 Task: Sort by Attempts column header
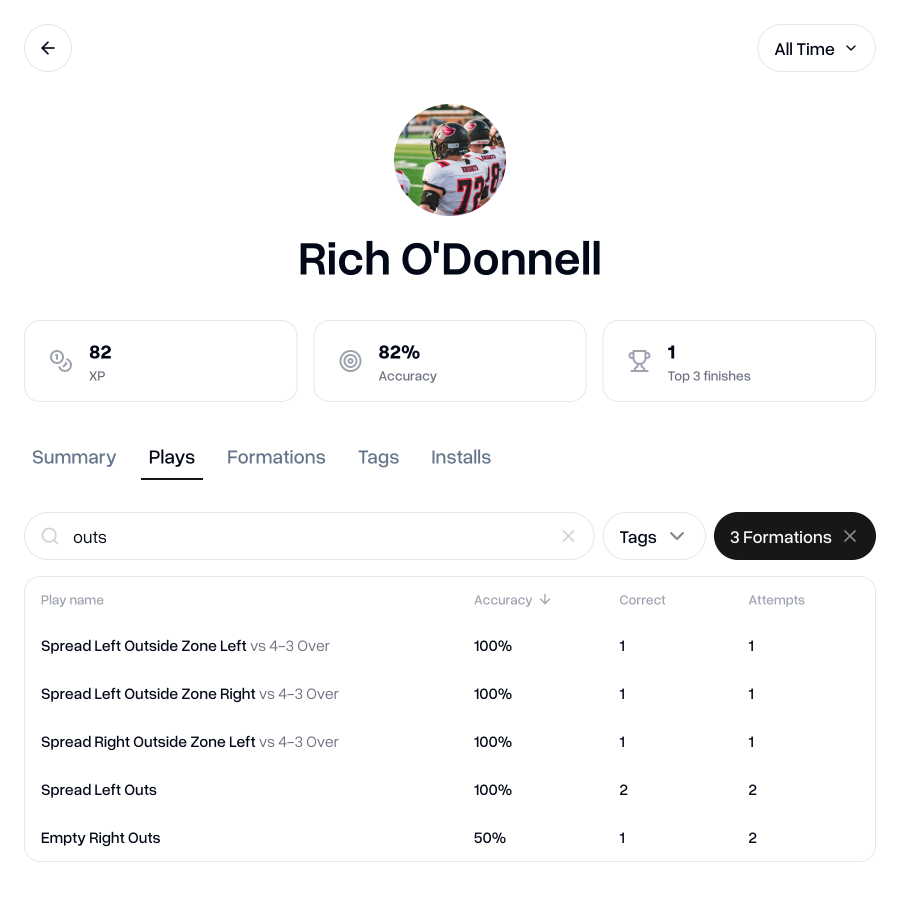776,600
